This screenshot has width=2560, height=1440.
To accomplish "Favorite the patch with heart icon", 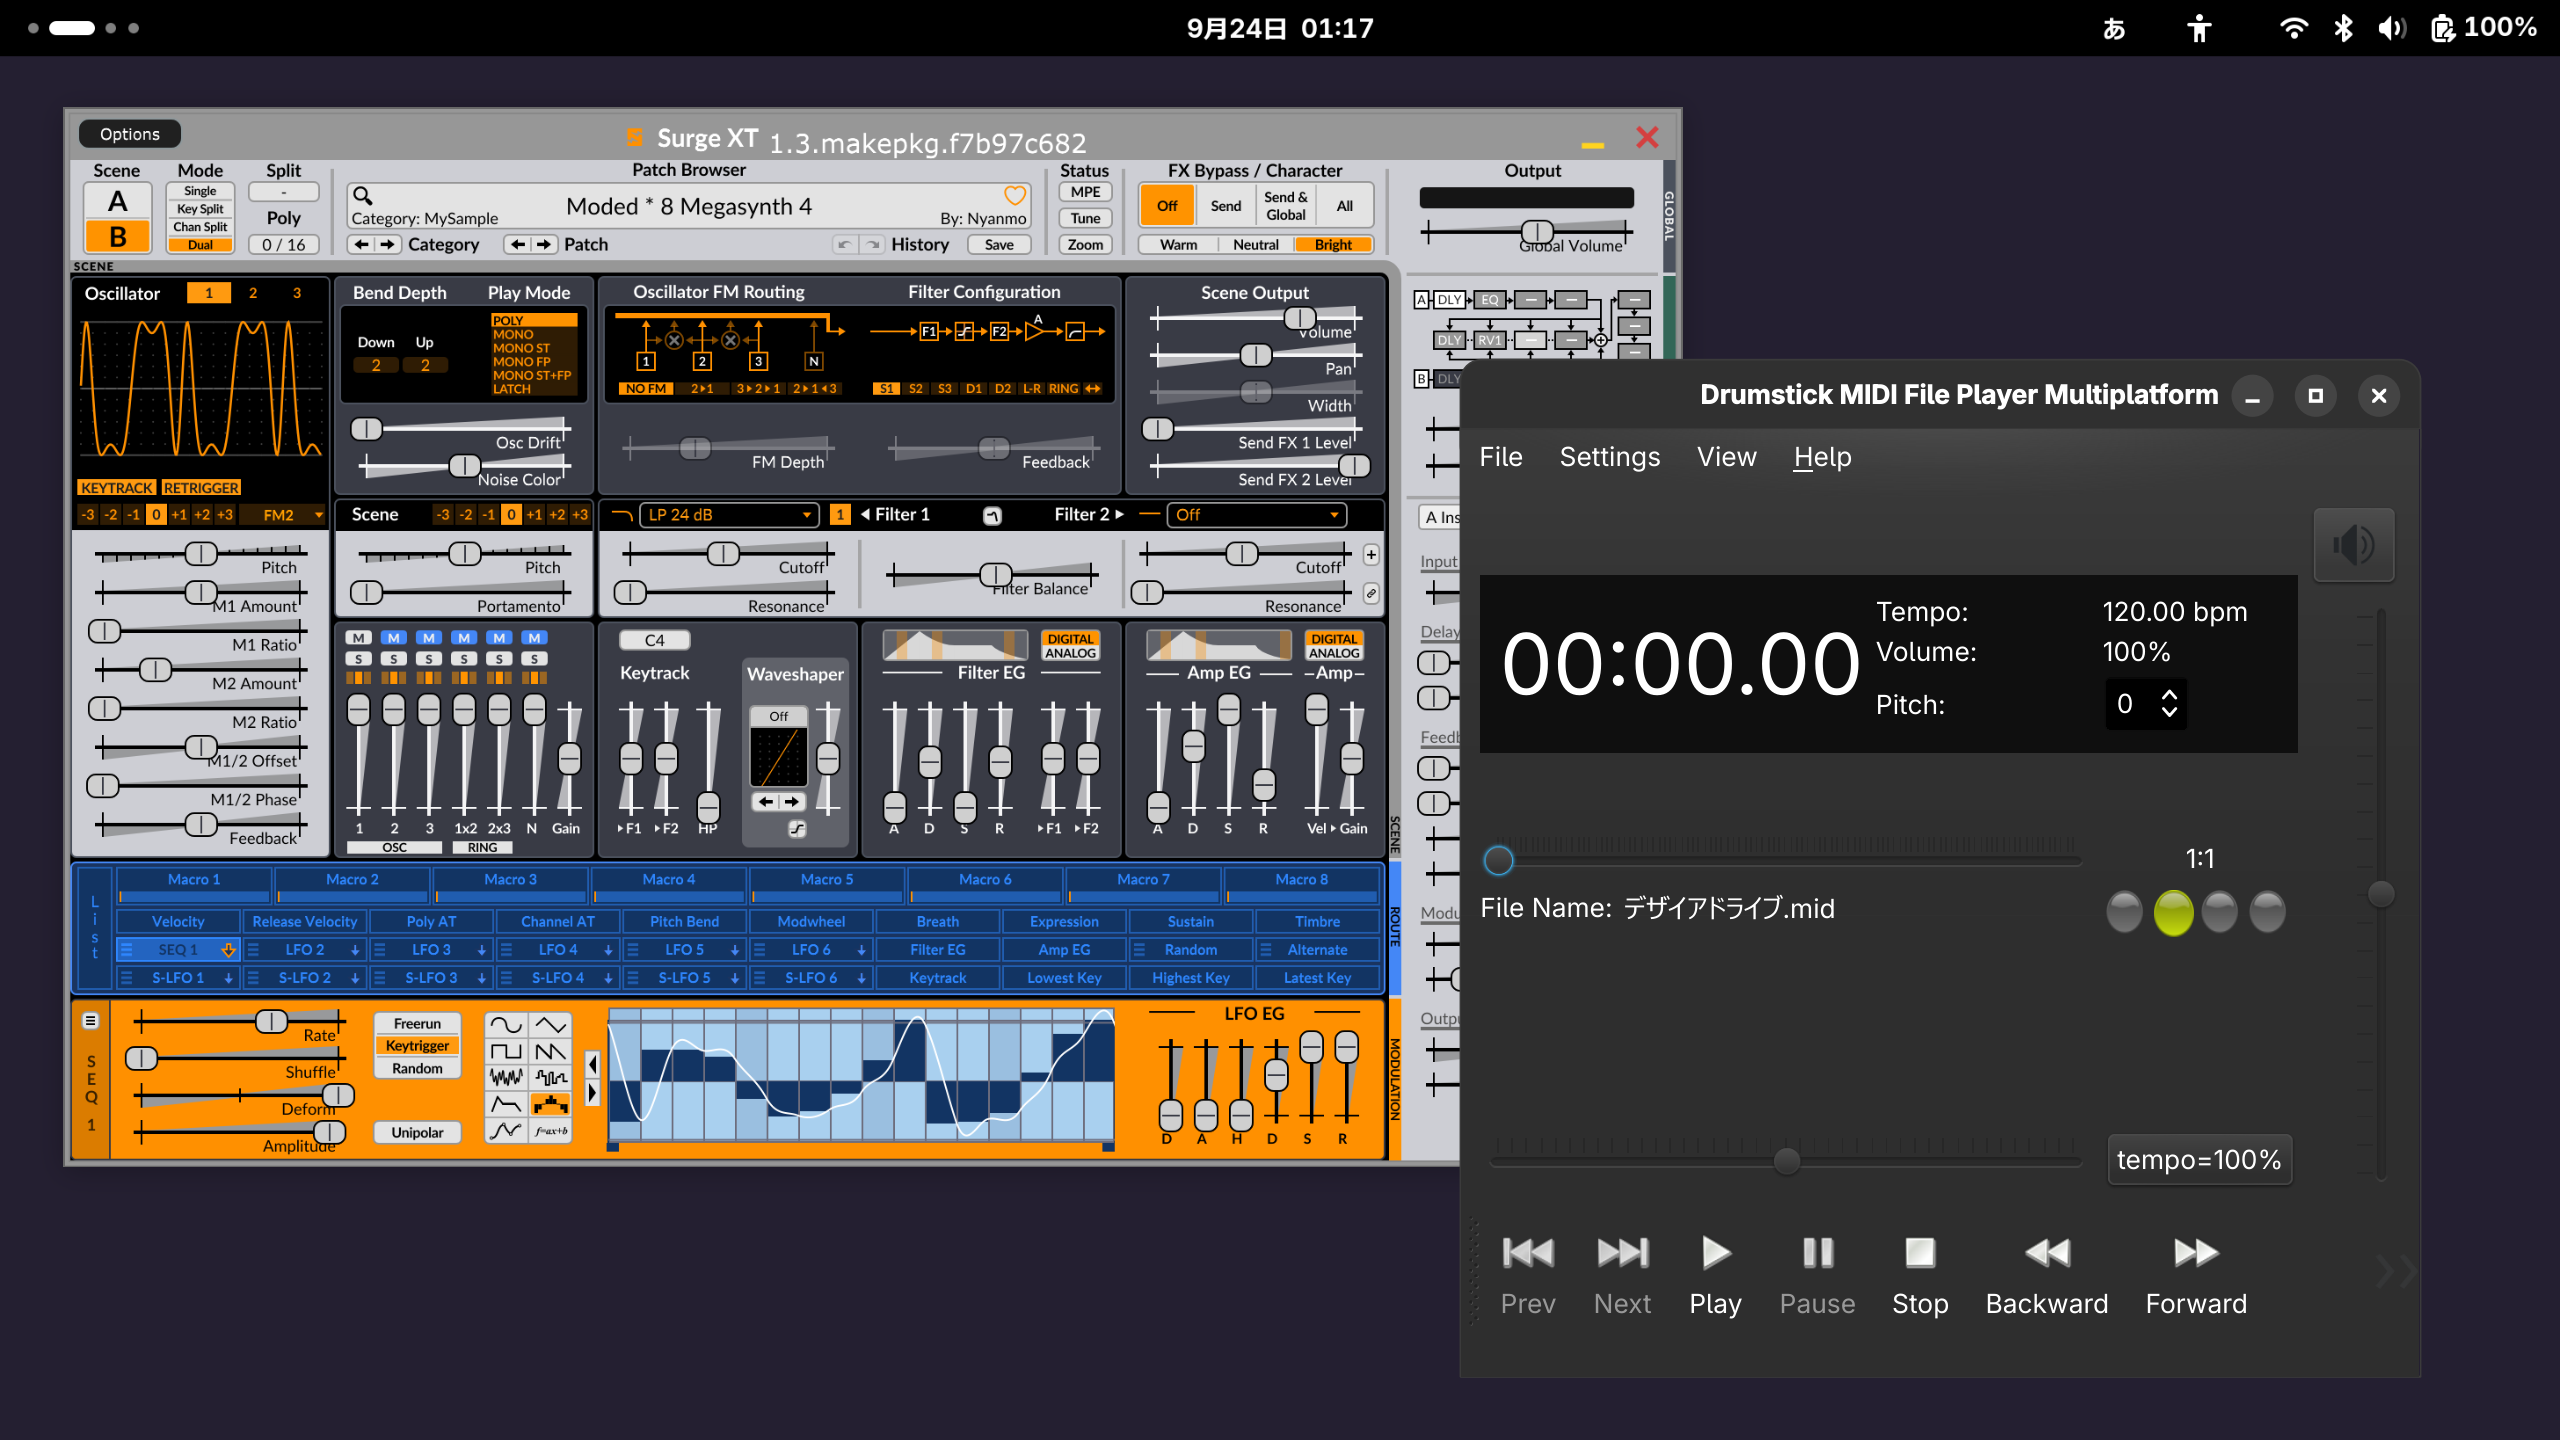I will click(1015, 195).
